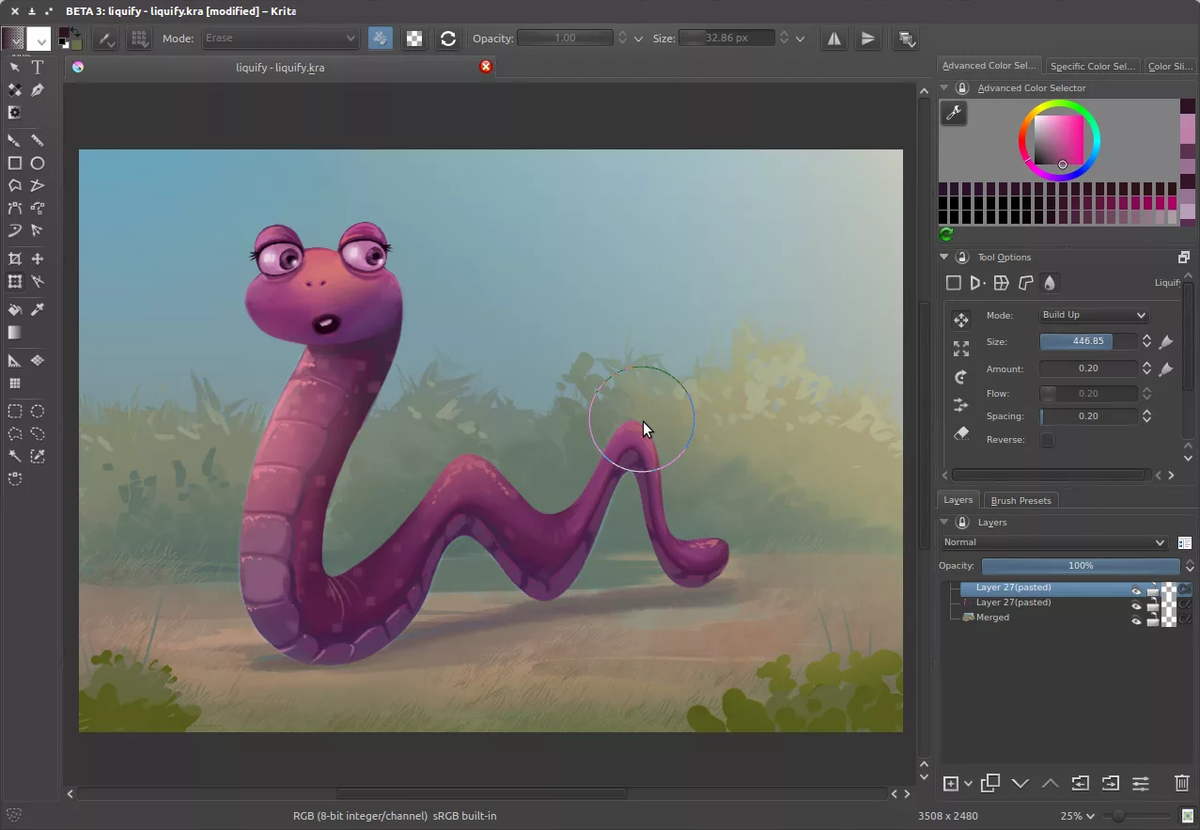Open the Specific Color Selector tab
1200x830 pixels.
(x=1092, y=65)
